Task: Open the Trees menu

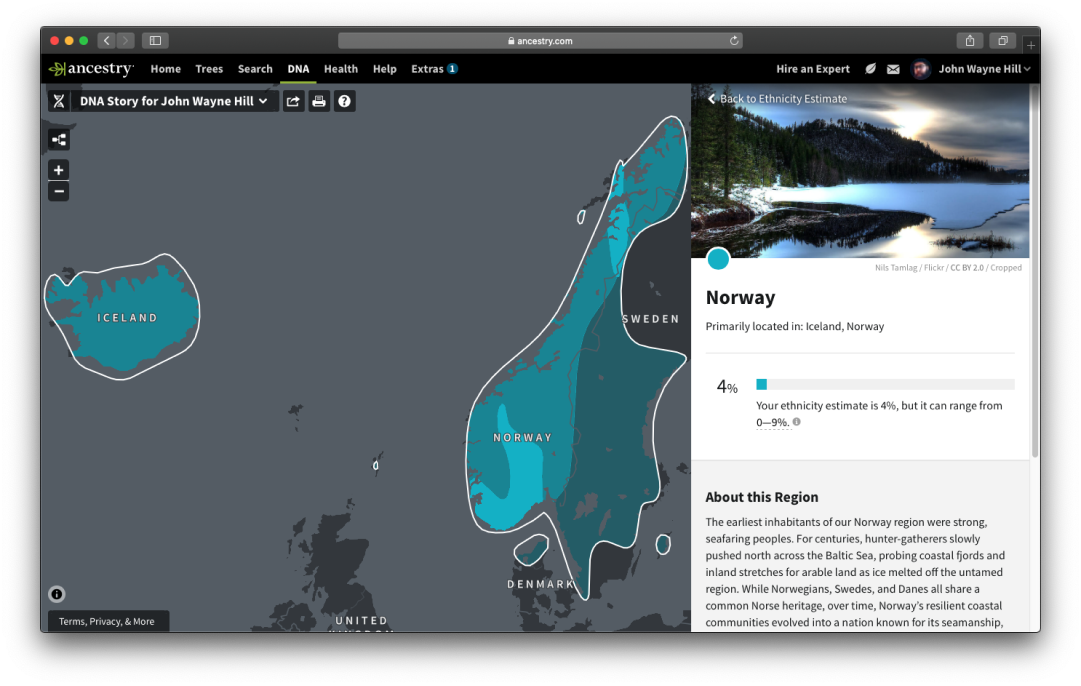Action: [x=209, y=69]
